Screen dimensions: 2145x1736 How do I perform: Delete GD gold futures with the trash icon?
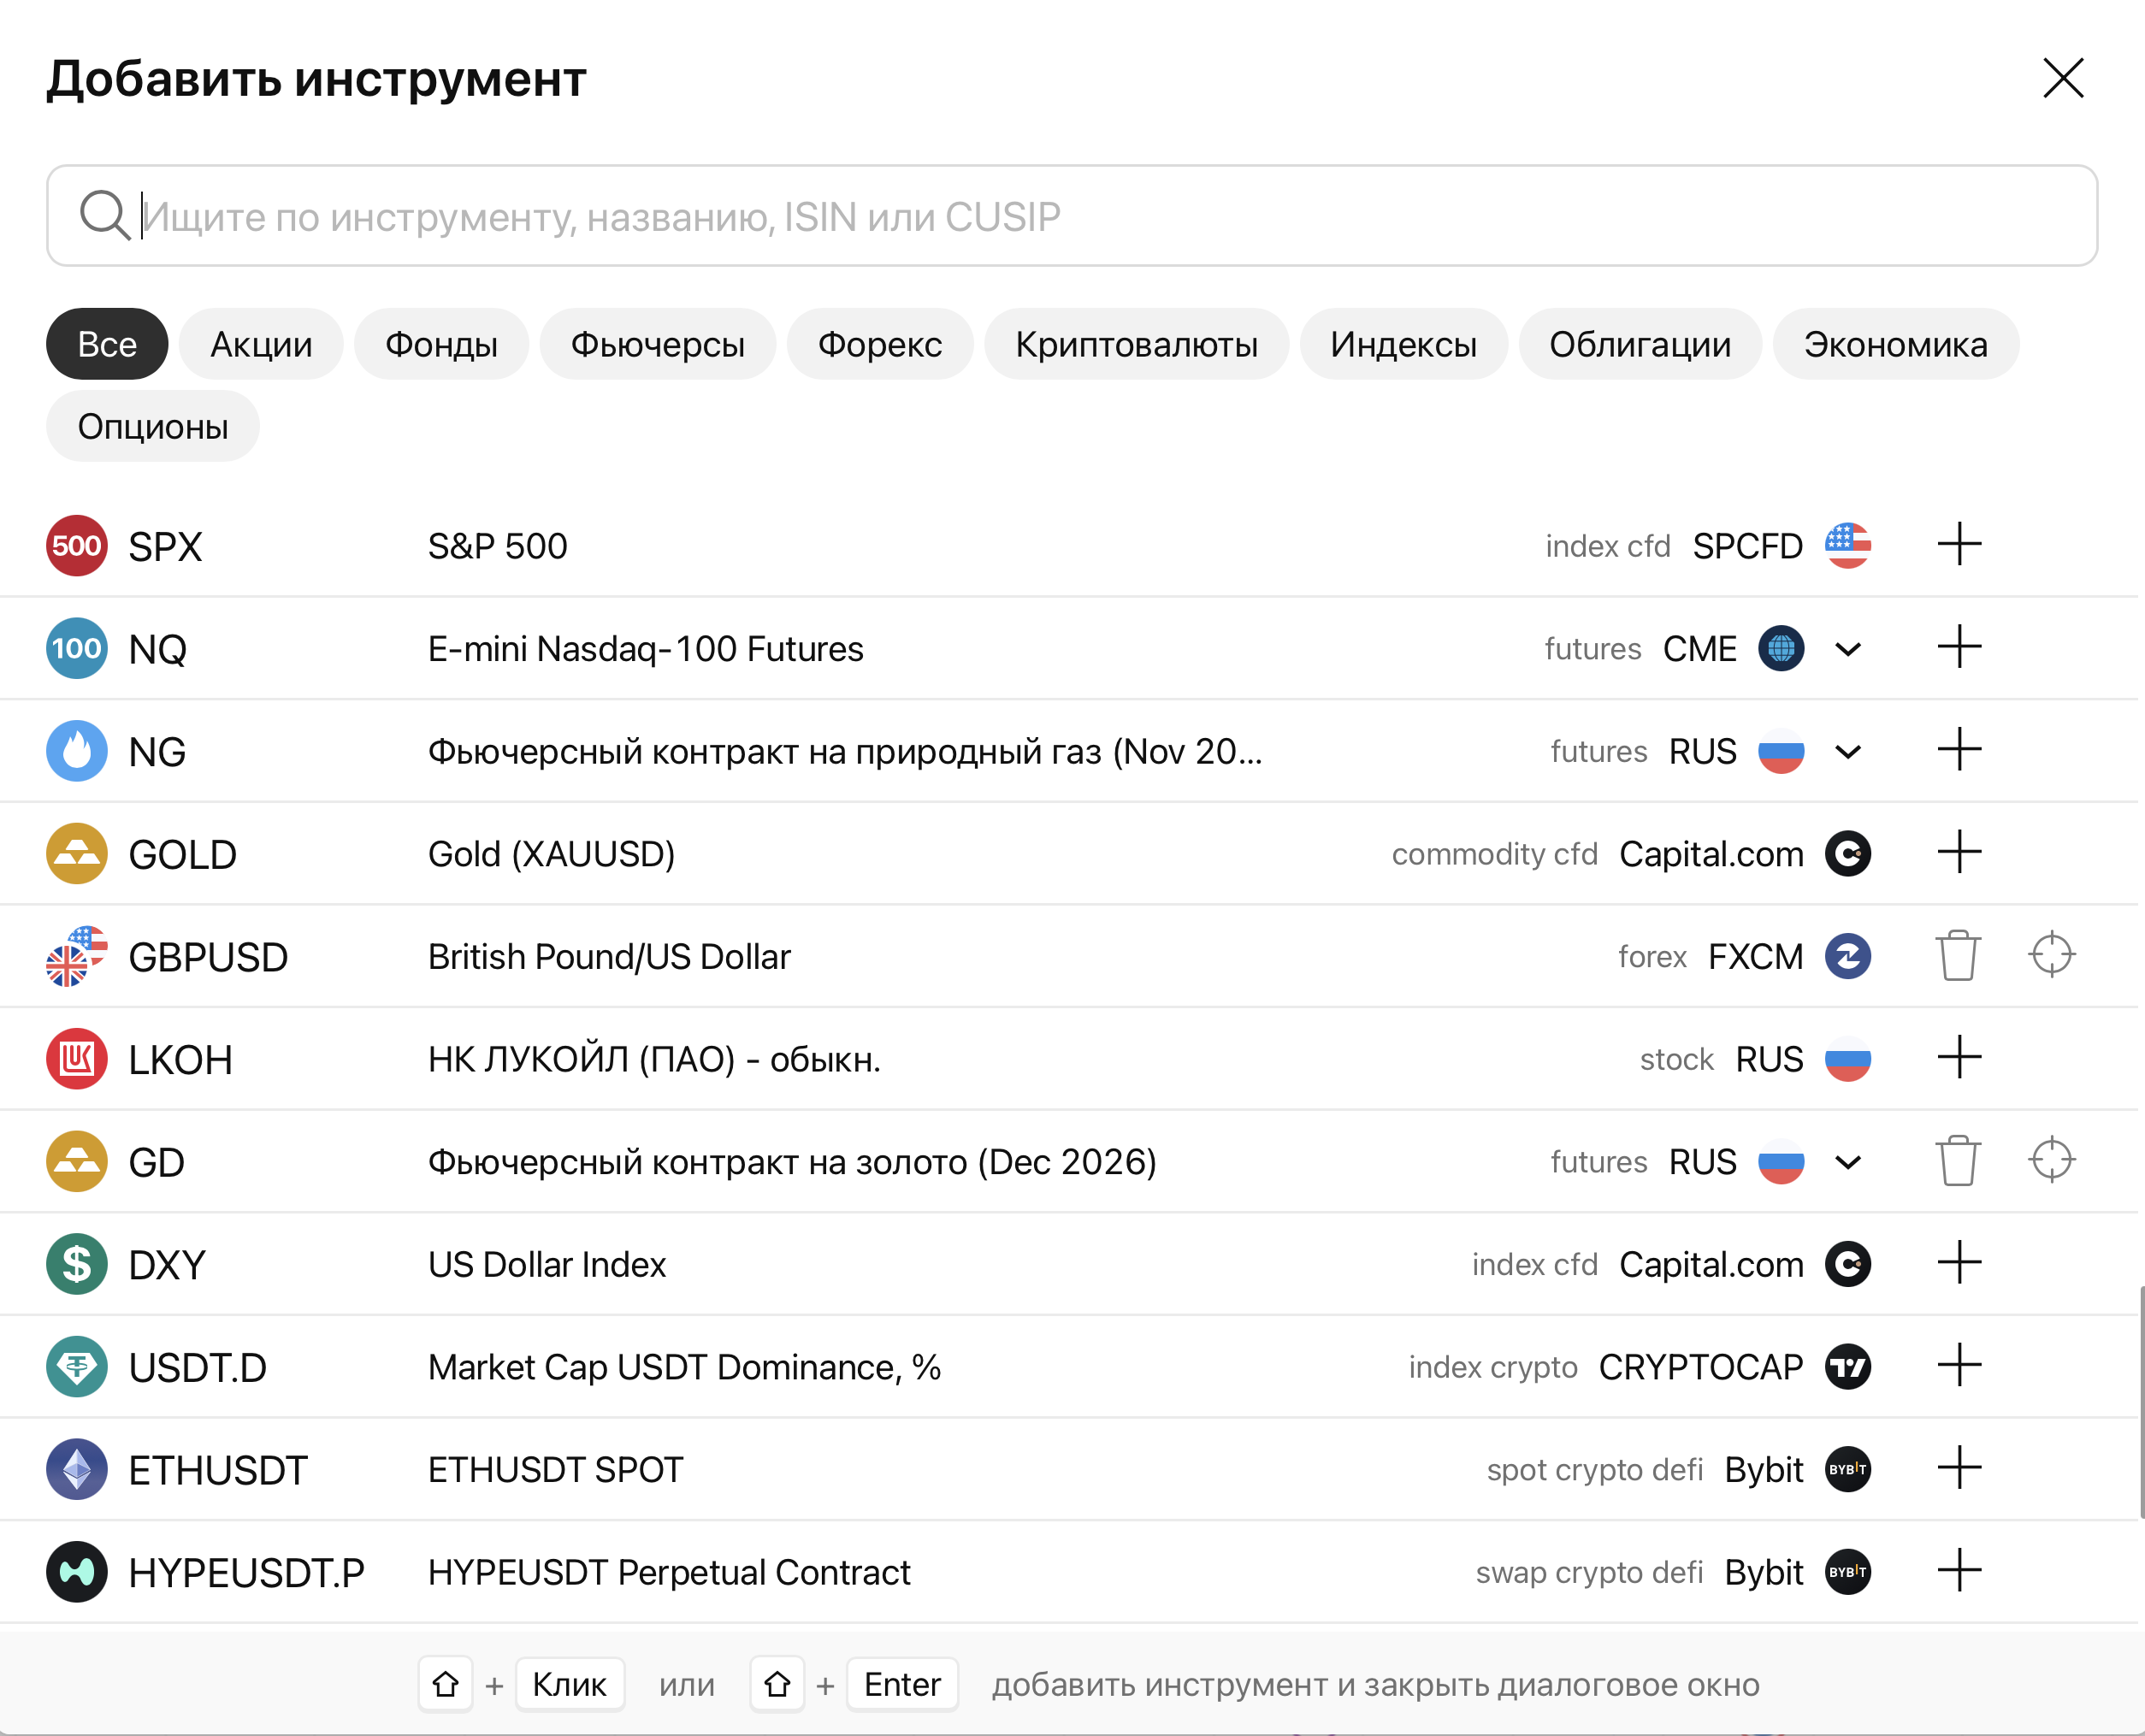[1957, 1161]
